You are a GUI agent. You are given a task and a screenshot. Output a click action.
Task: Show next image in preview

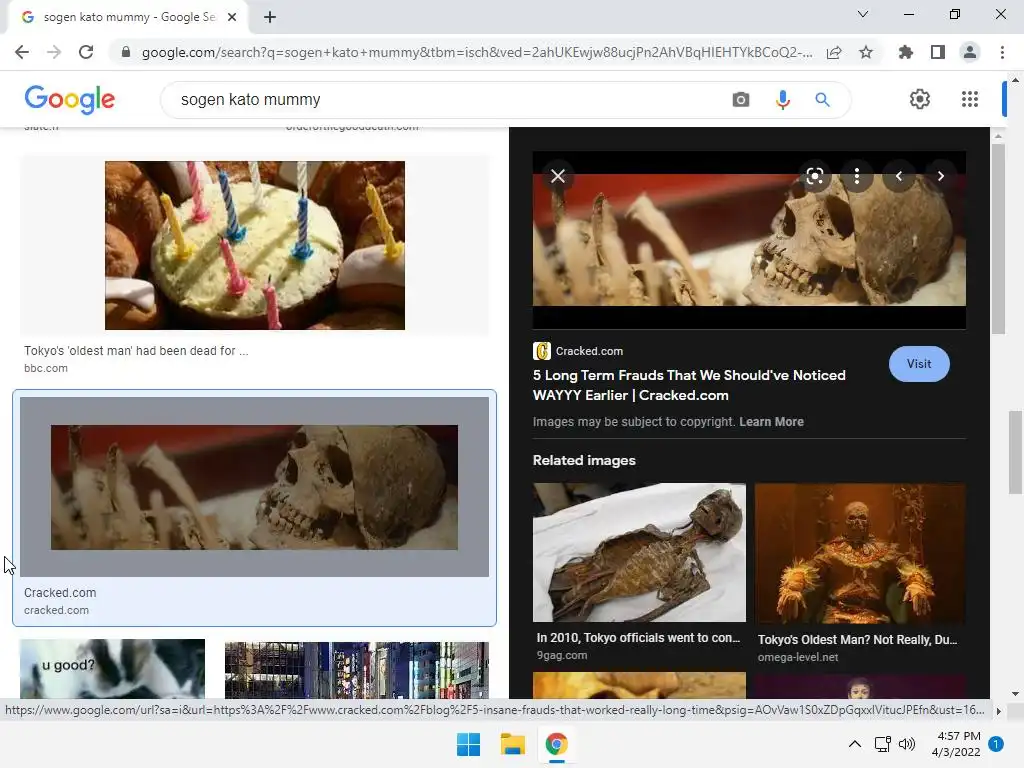[x=940, y=176]
